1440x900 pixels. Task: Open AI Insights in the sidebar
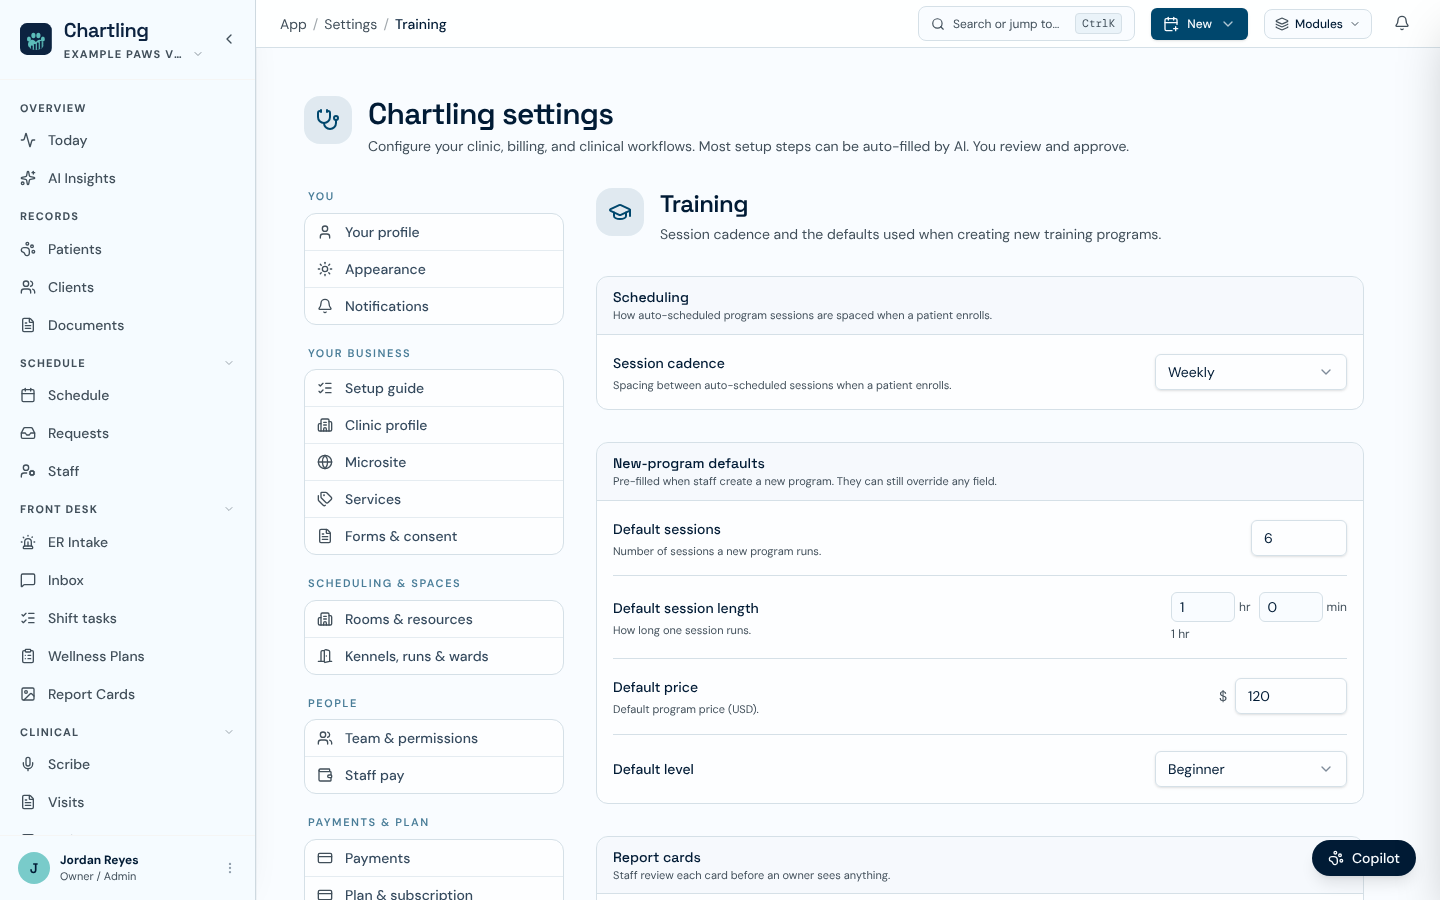pos(128,178)
